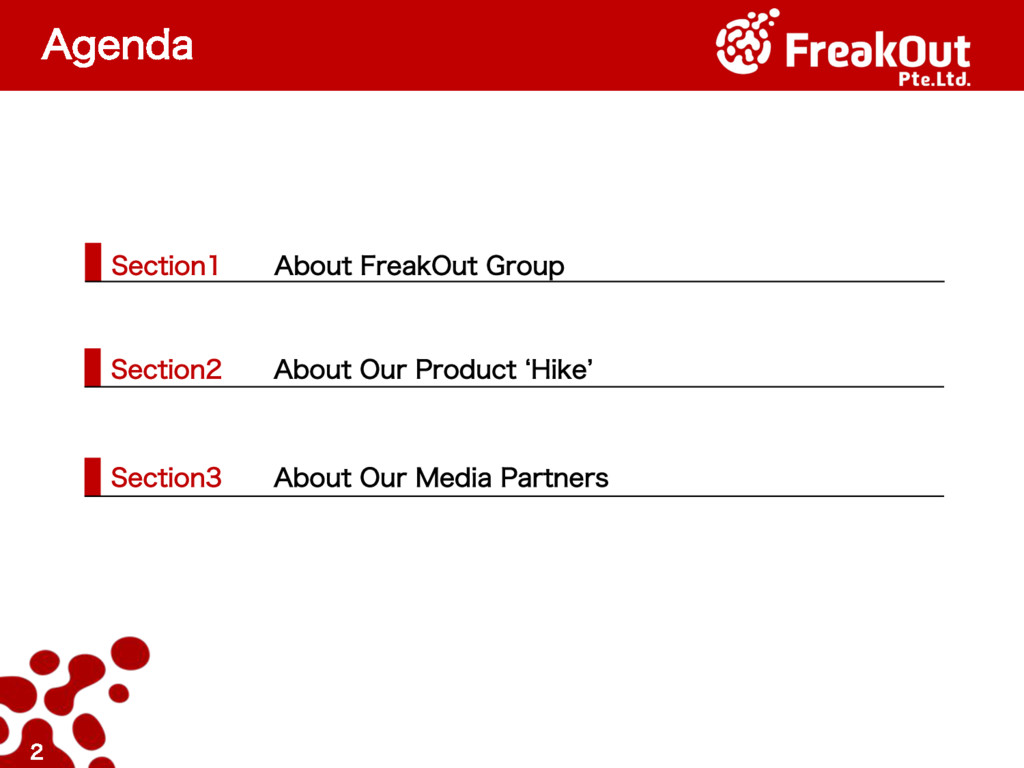
Task: Click the slide number 2
Action: point(37,752)
